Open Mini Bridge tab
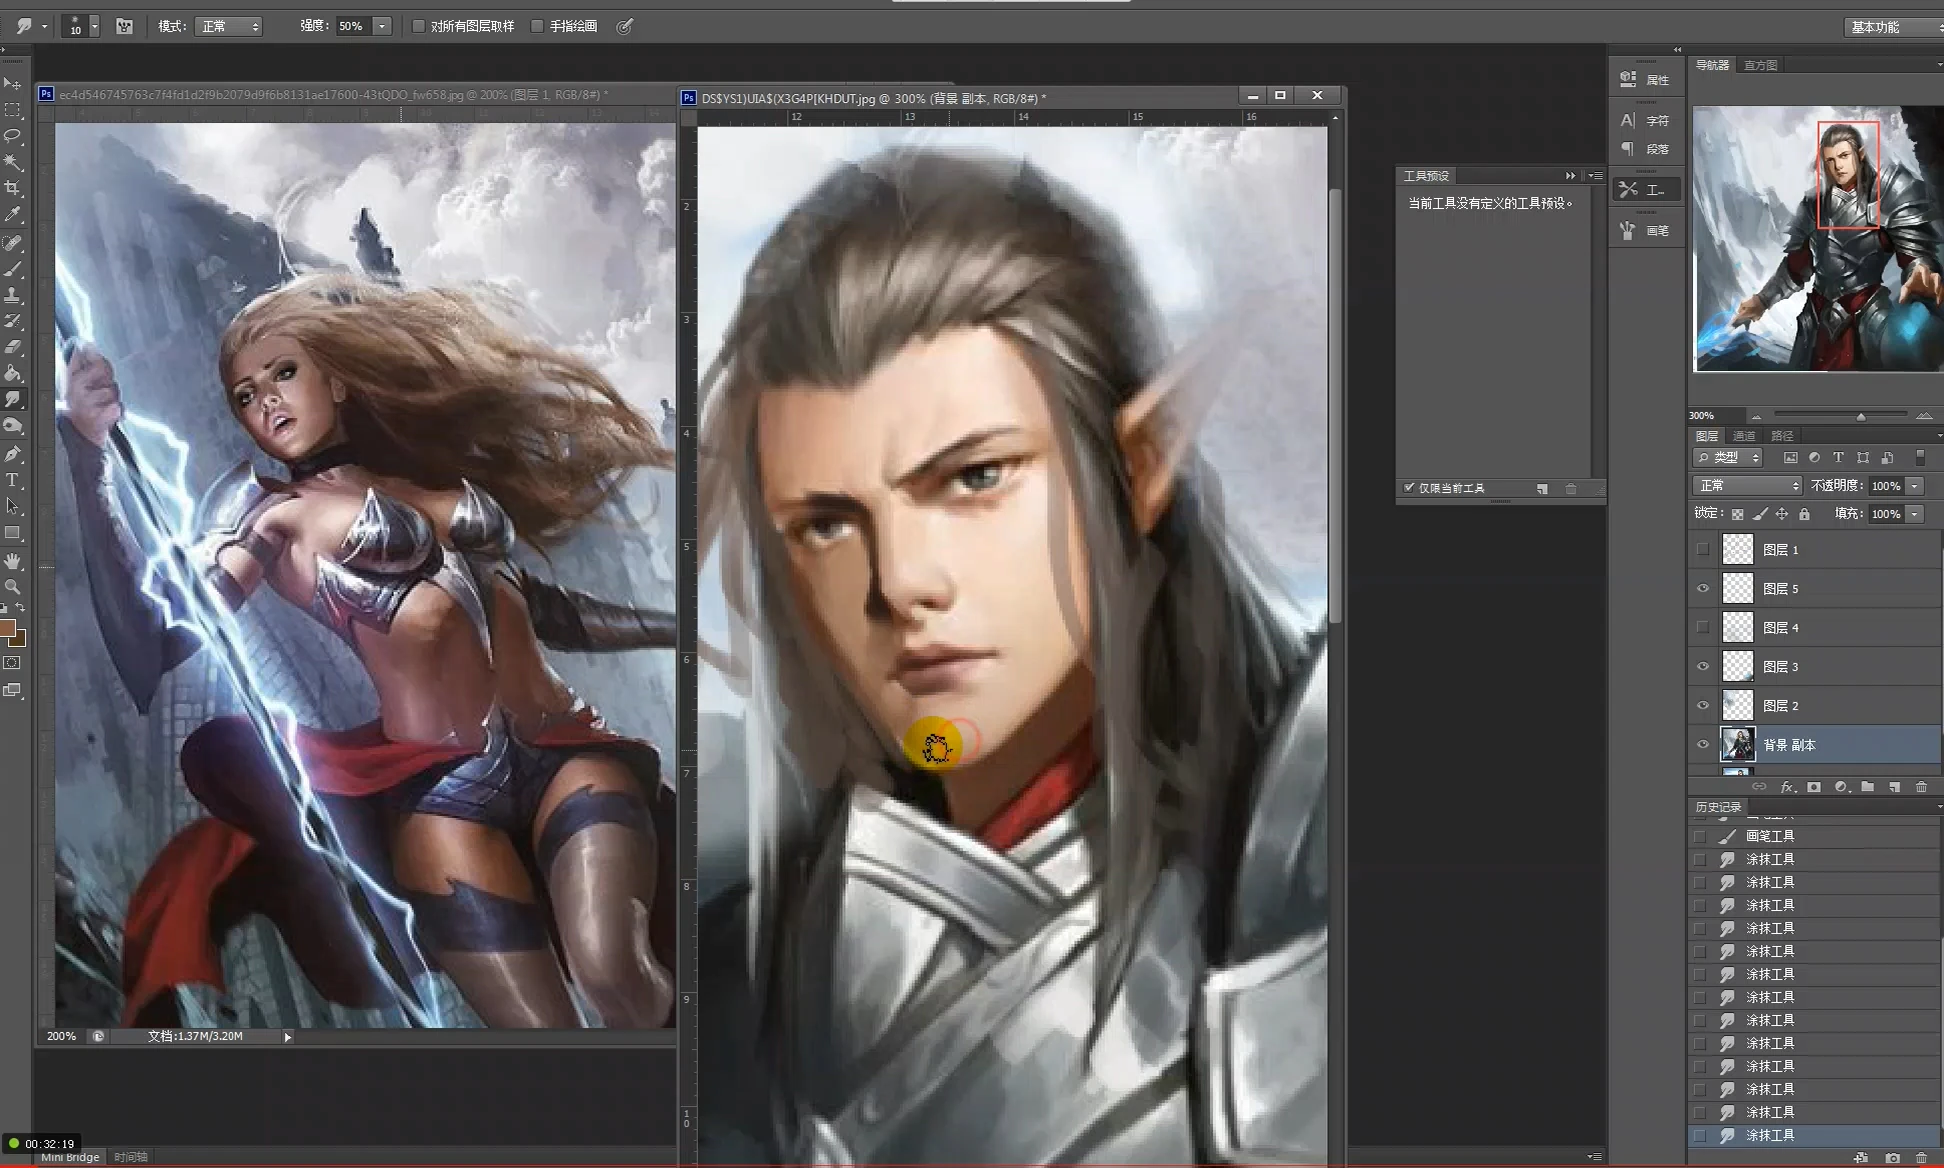This screenshot has height=1168, width=1944. (x=70, y=1157)
